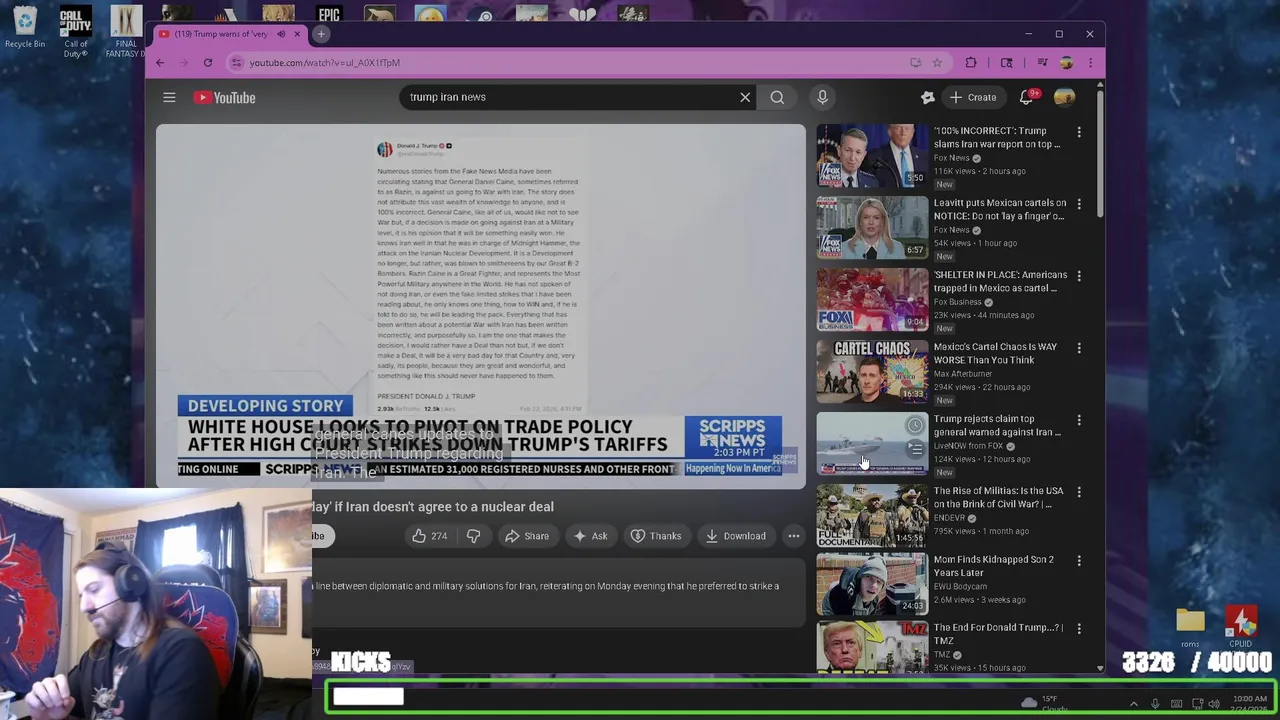The height and width of the screenshot is (720, 1280).
Task: Click the Create button
Action: coord(973,97)
